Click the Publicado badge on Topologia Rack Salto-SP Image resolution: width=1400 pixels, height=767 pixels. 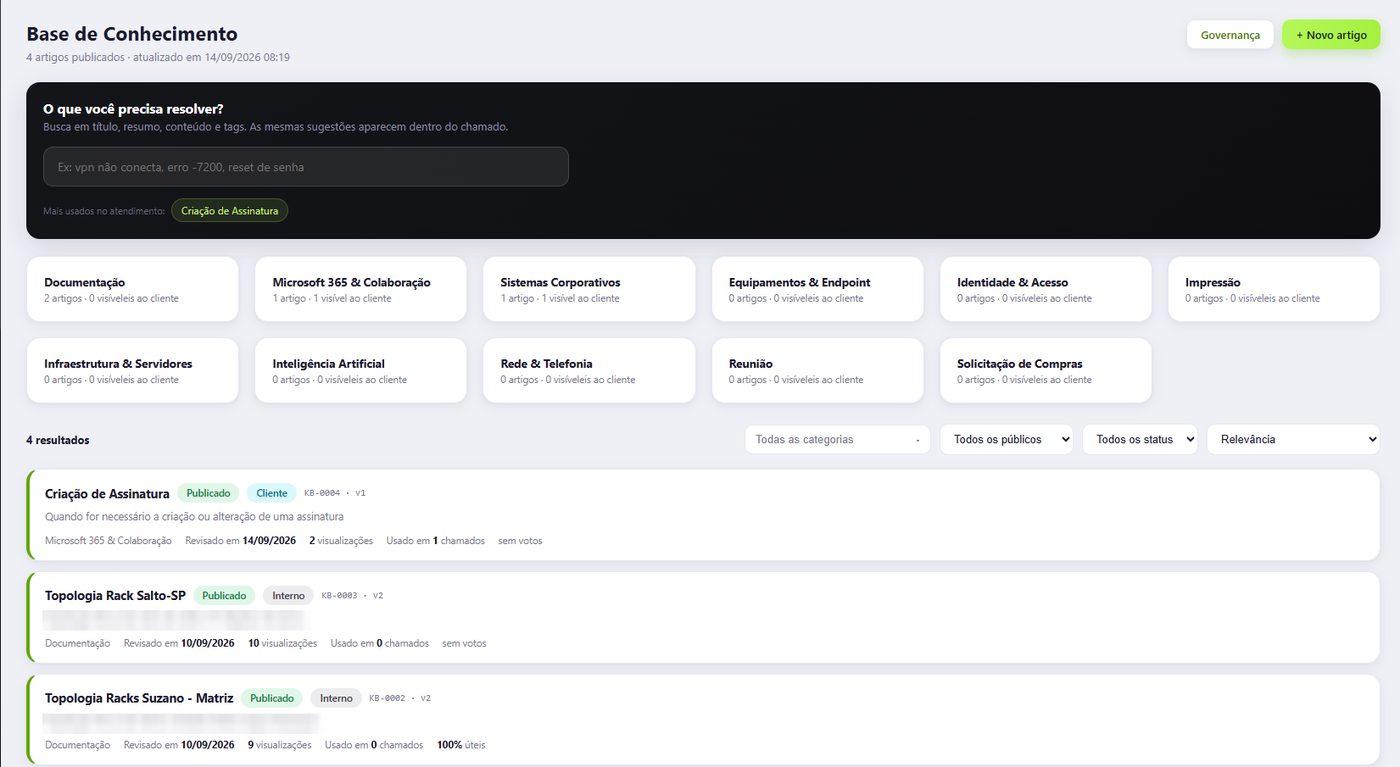(224, 595)
